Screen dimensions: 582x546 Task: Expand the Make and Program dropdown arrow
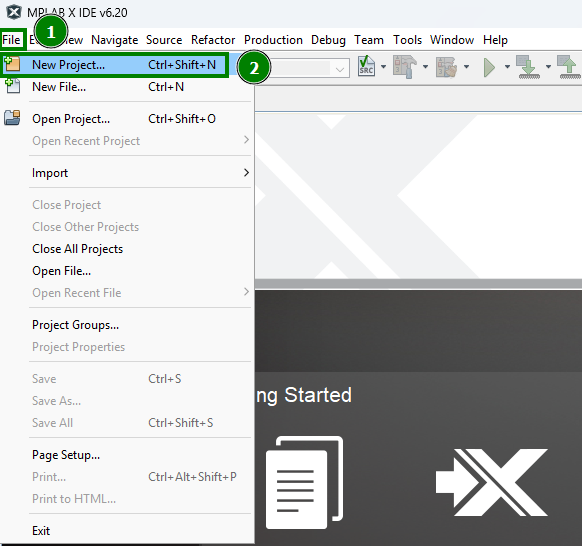pyautogui.click(x=548, y=67)
